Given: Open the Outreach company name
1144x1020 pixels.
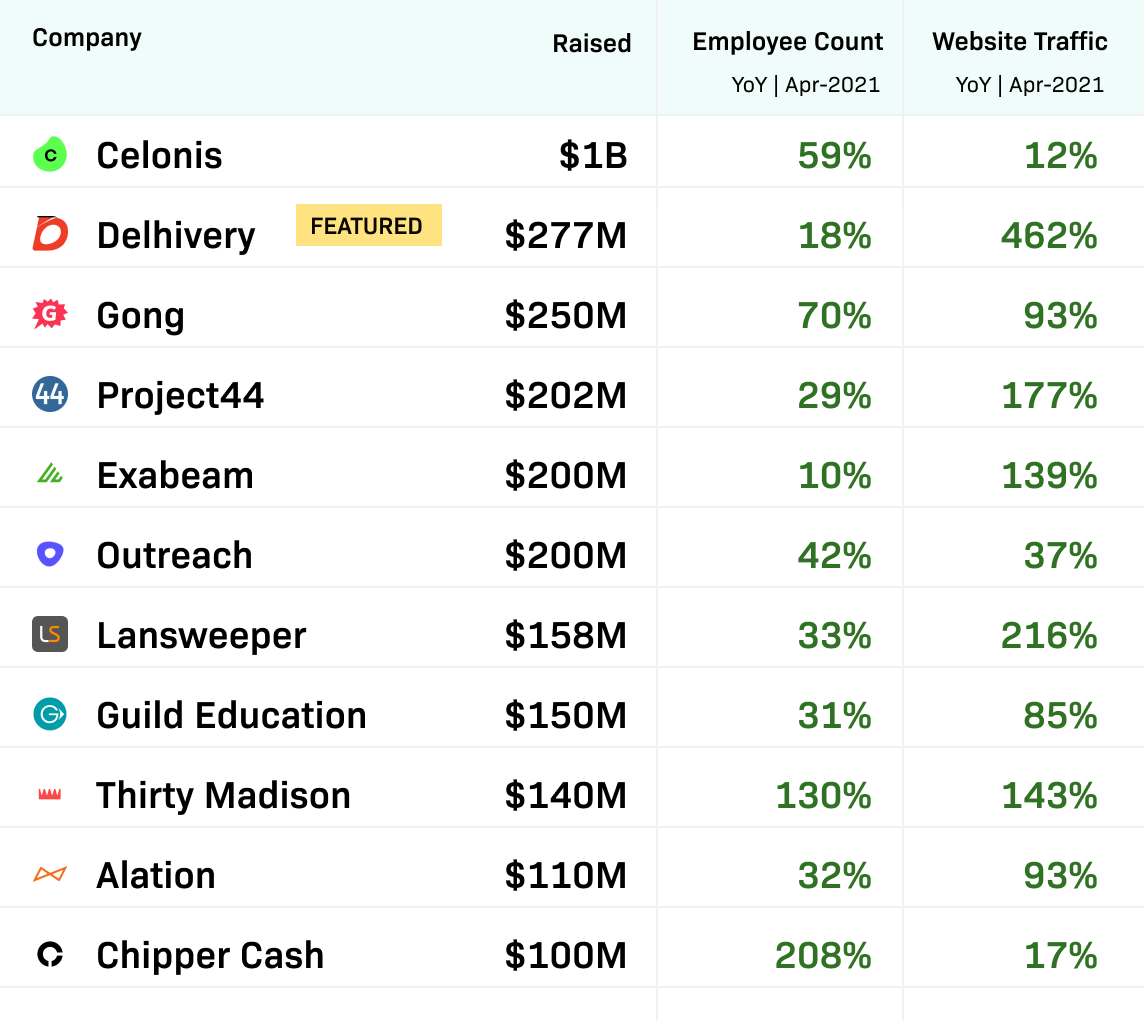Looking at the screenshot, I should 174,555.
